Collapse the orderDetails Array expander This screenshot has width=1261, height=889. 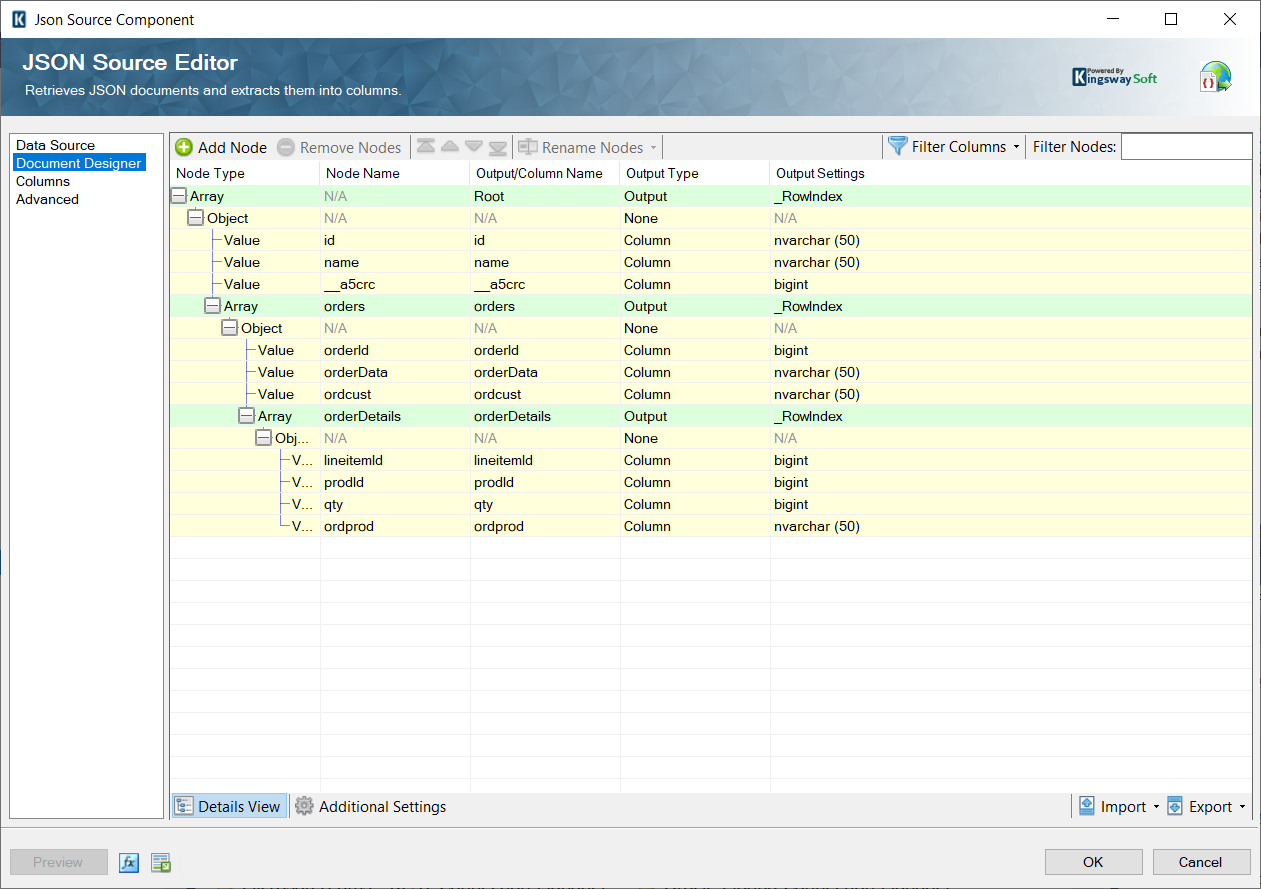tap(246, 415)
